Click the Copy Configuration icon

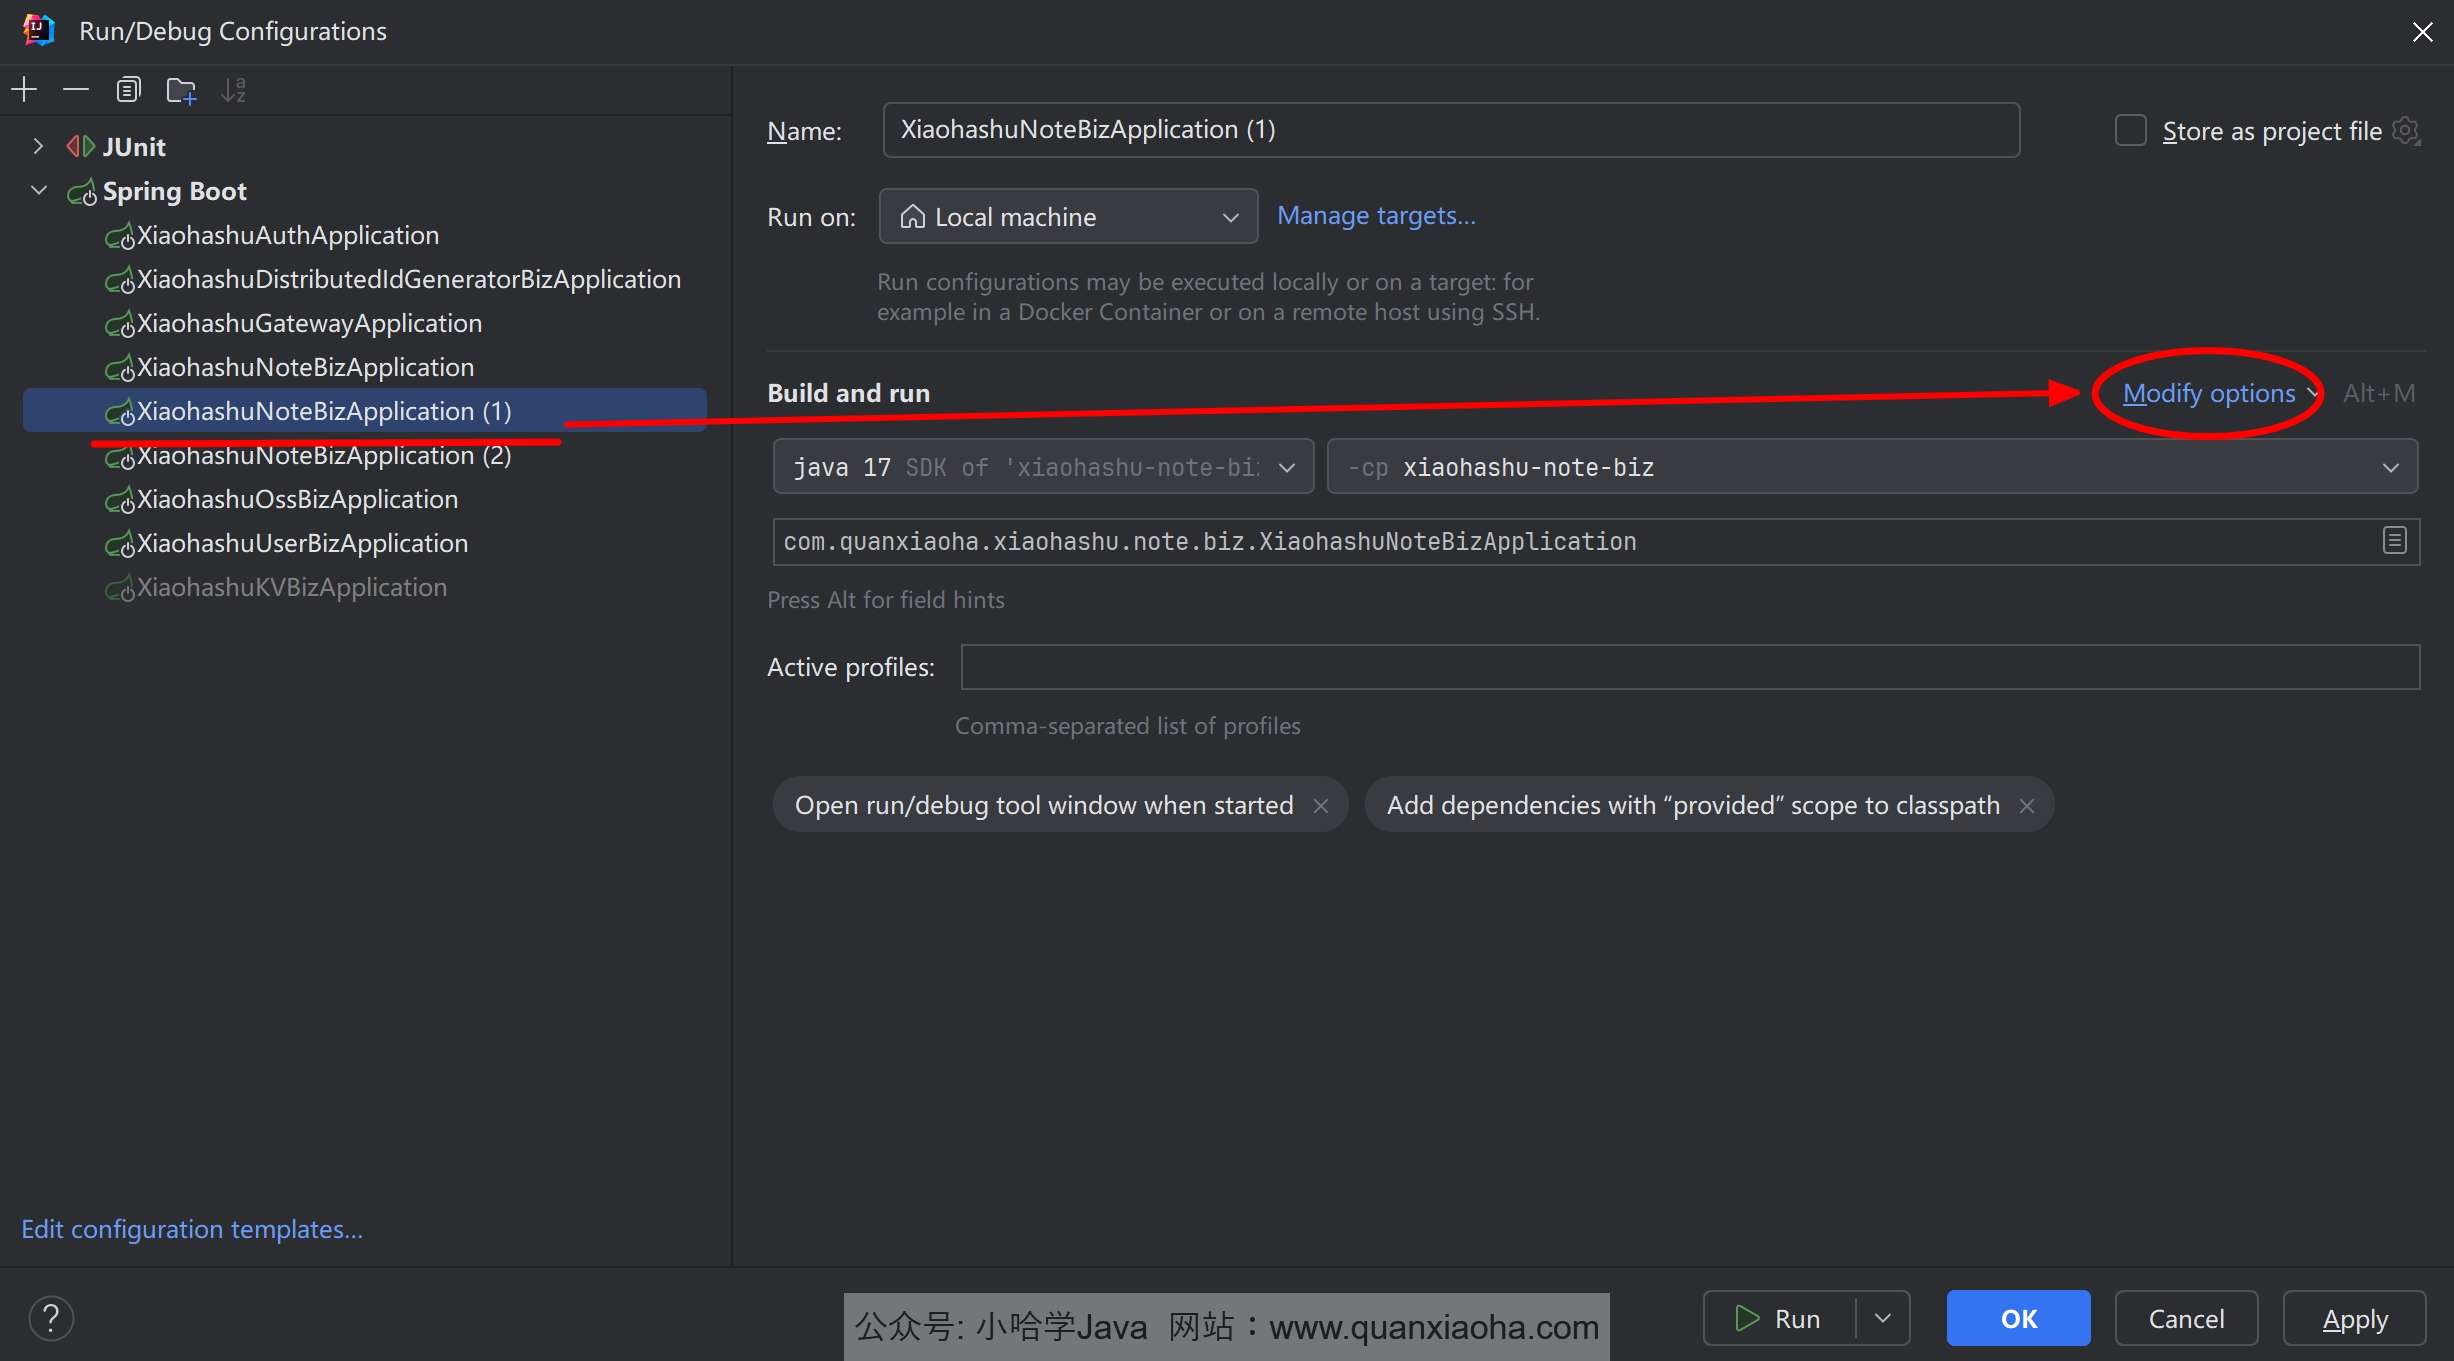point(128,90)
